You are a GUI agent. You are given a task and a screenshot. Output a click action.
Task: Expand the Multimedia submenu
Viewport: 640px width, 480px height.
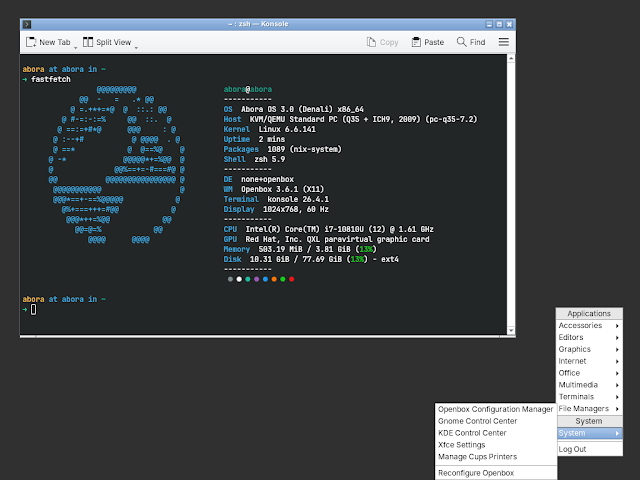pos(589,384)
